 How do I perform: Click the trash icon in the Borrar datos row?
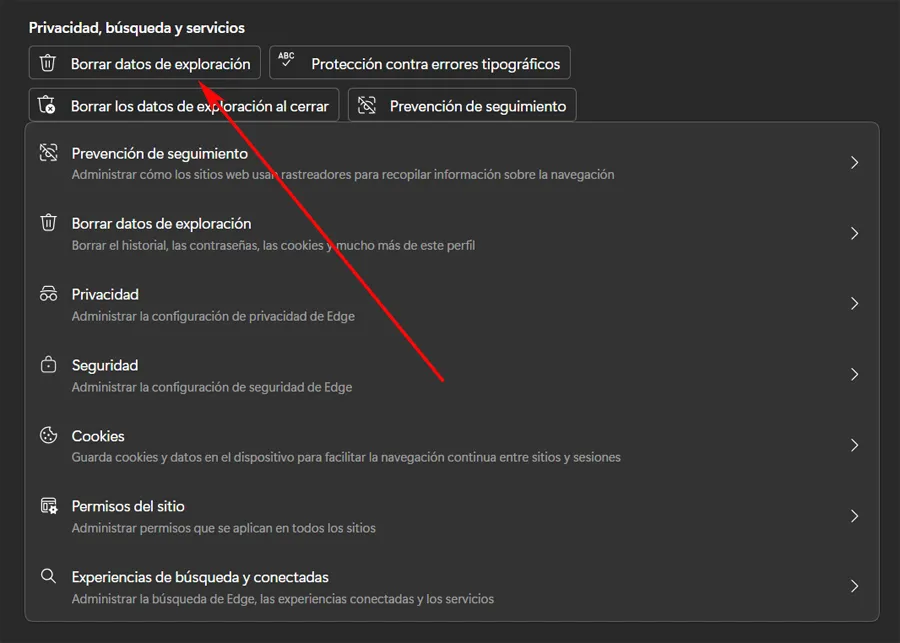point(47,223)
